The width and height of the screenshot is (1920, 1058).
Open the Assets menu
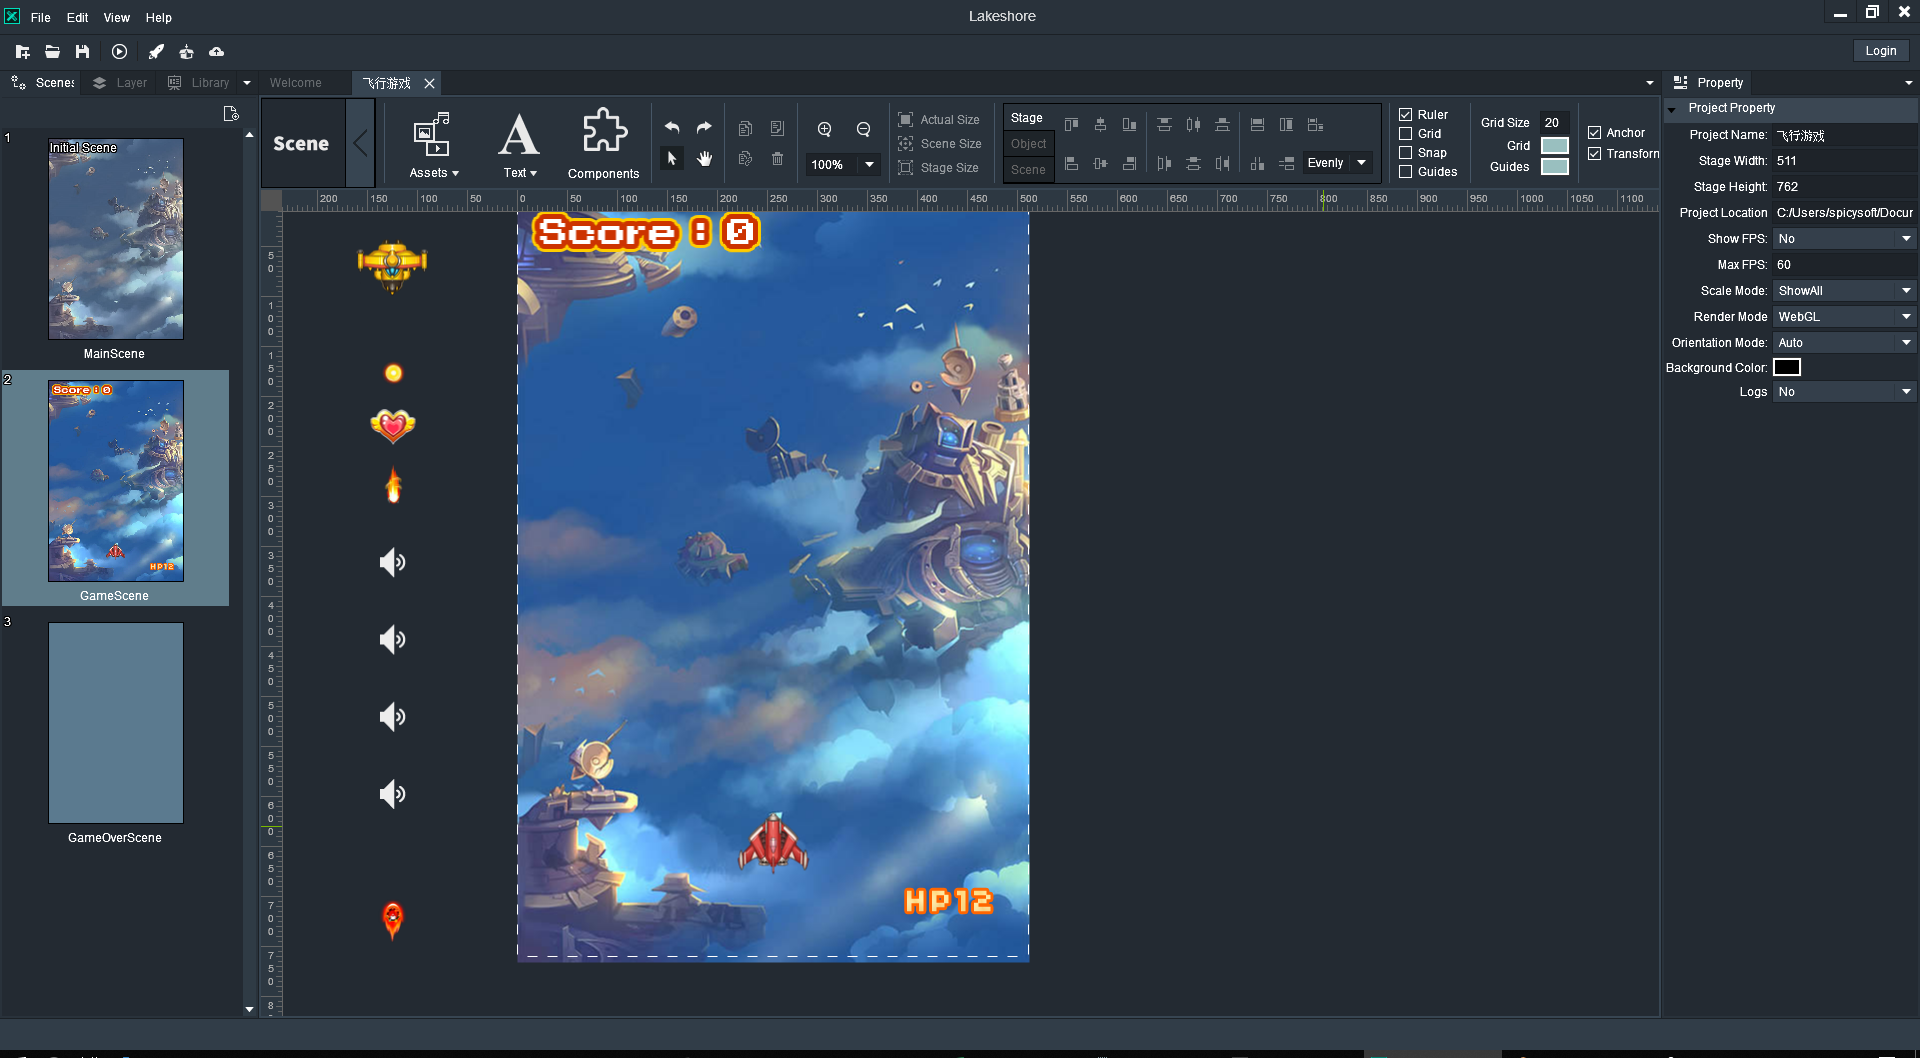click(x=433, y=145)
